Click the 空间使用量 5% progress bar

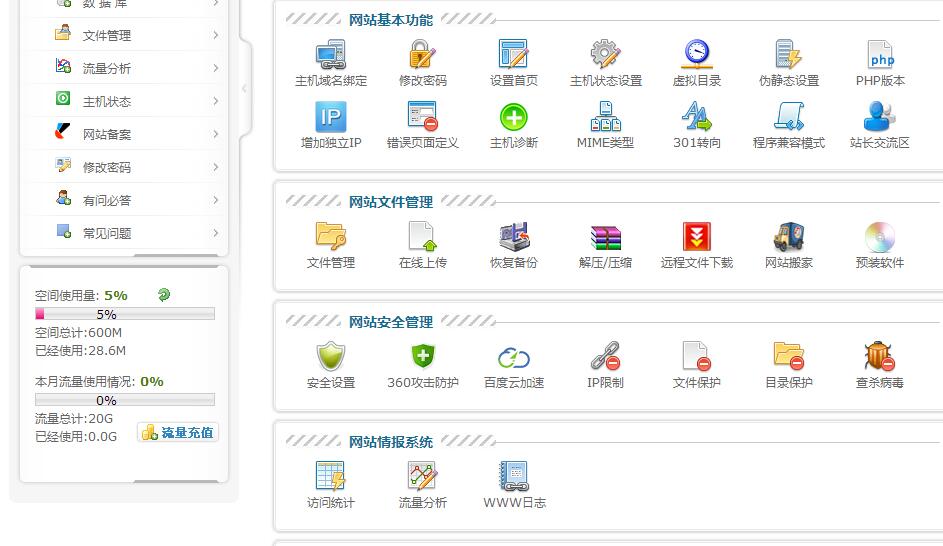tap(125, 314)
